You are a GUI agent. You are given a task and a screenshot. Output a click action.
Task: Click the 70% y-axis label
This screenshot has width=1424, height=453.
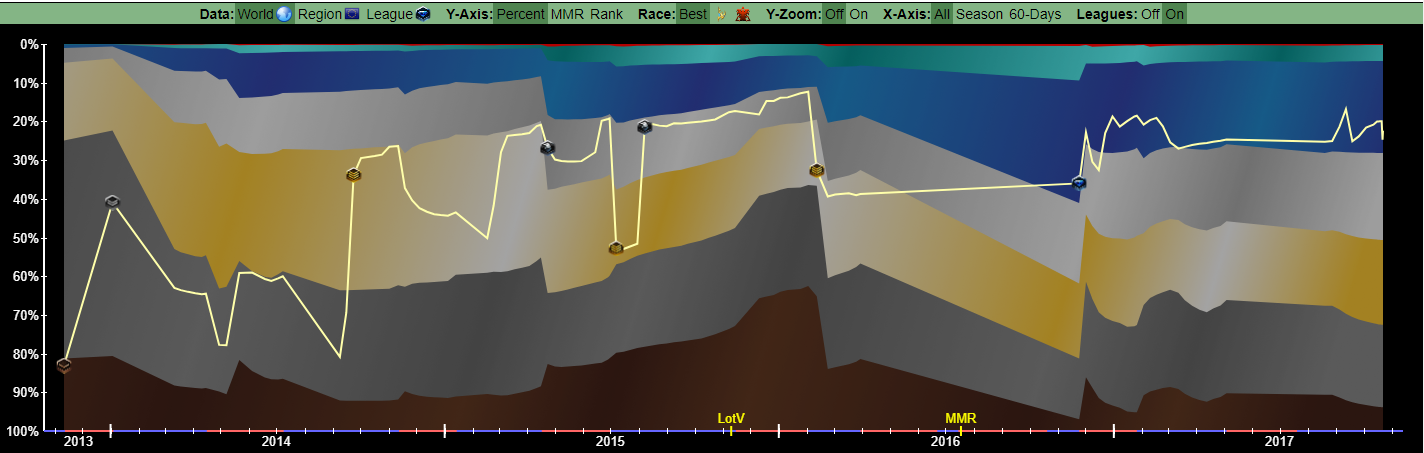pos(26,315)
